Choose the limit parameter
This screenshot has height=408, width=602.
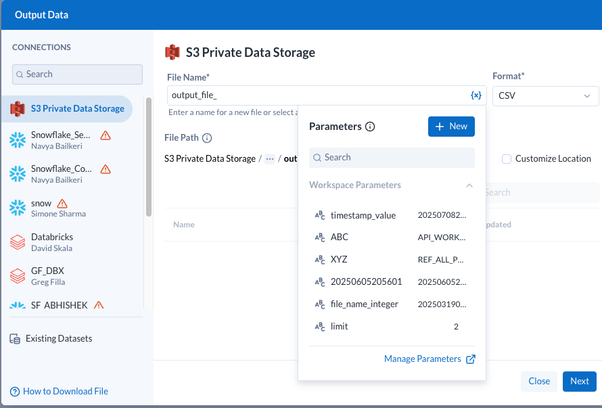pos(392,327)
